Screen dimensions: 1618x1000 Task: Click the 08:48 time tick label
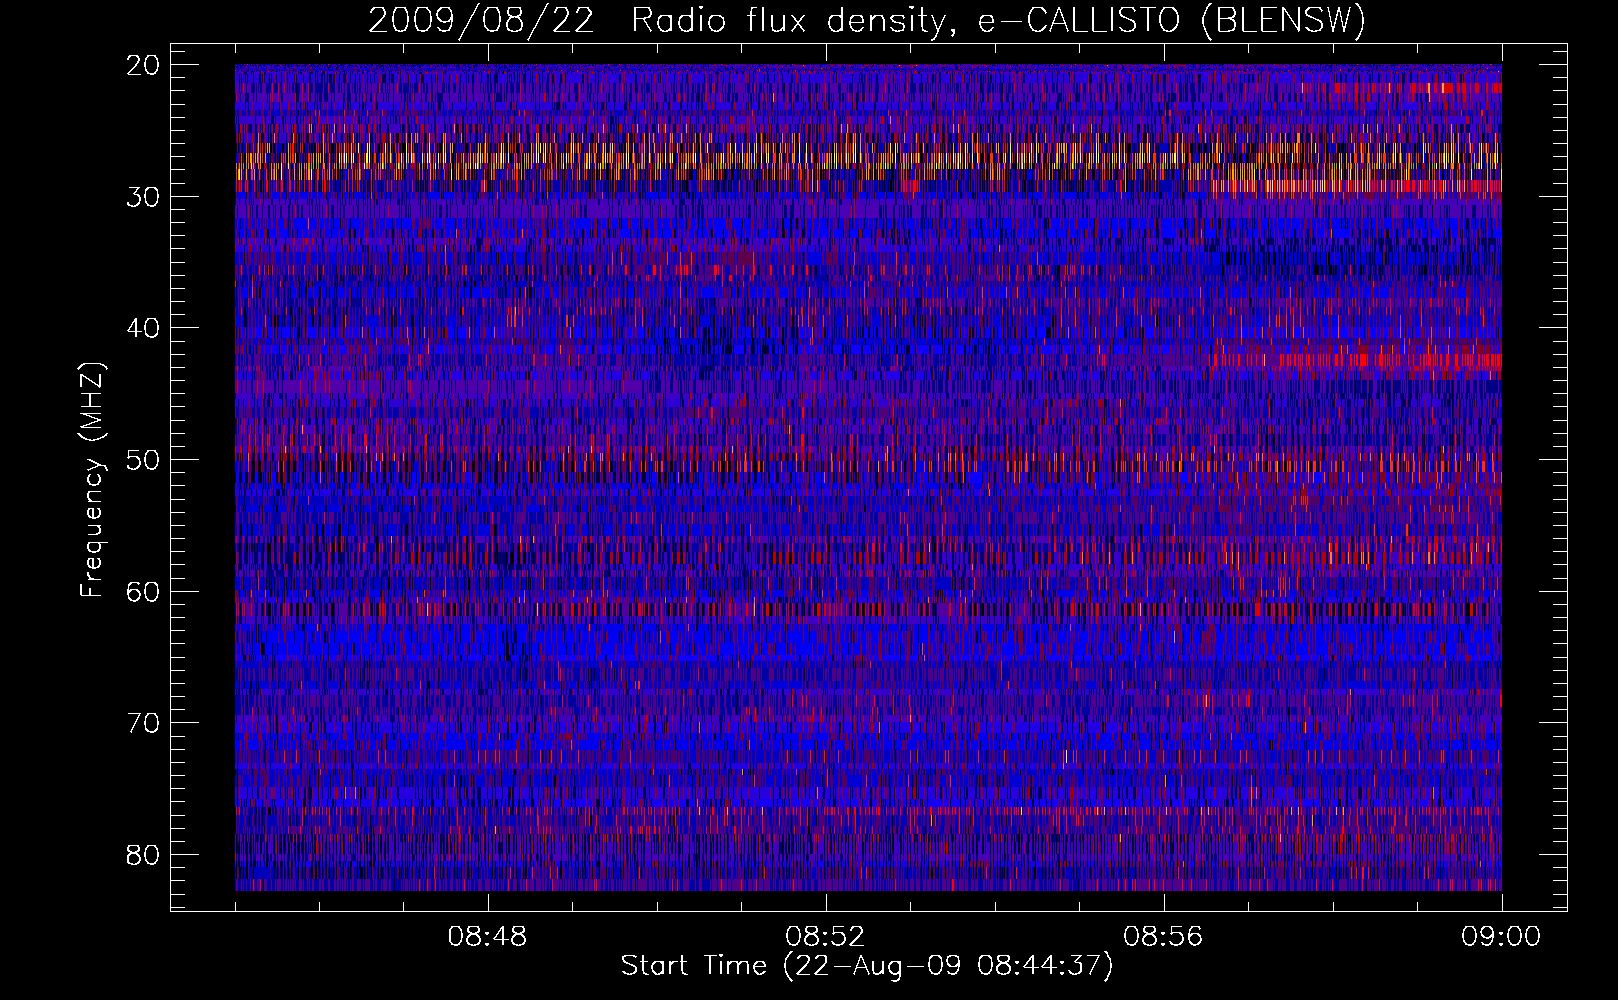pyautogui.click(x=487, y=937)
